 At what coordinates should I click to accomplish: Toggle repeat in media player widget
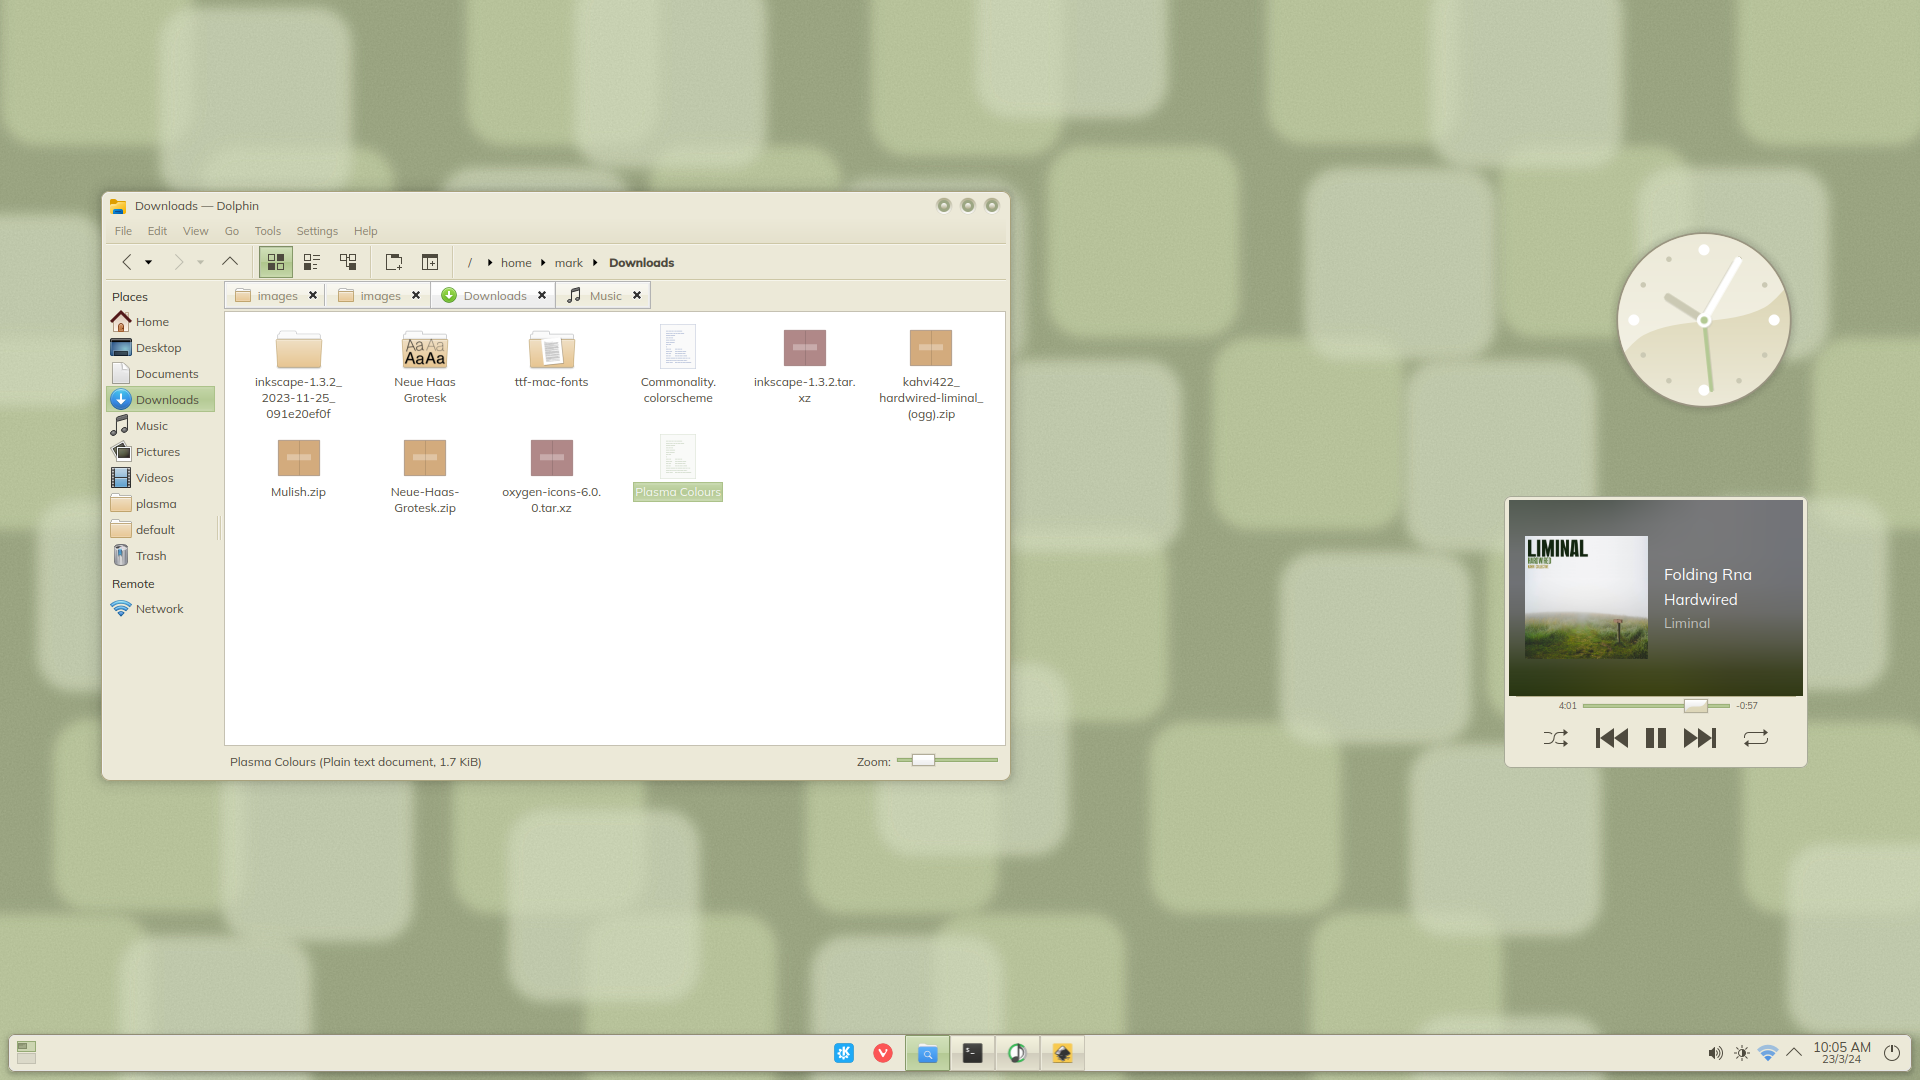click(1756, 739)
